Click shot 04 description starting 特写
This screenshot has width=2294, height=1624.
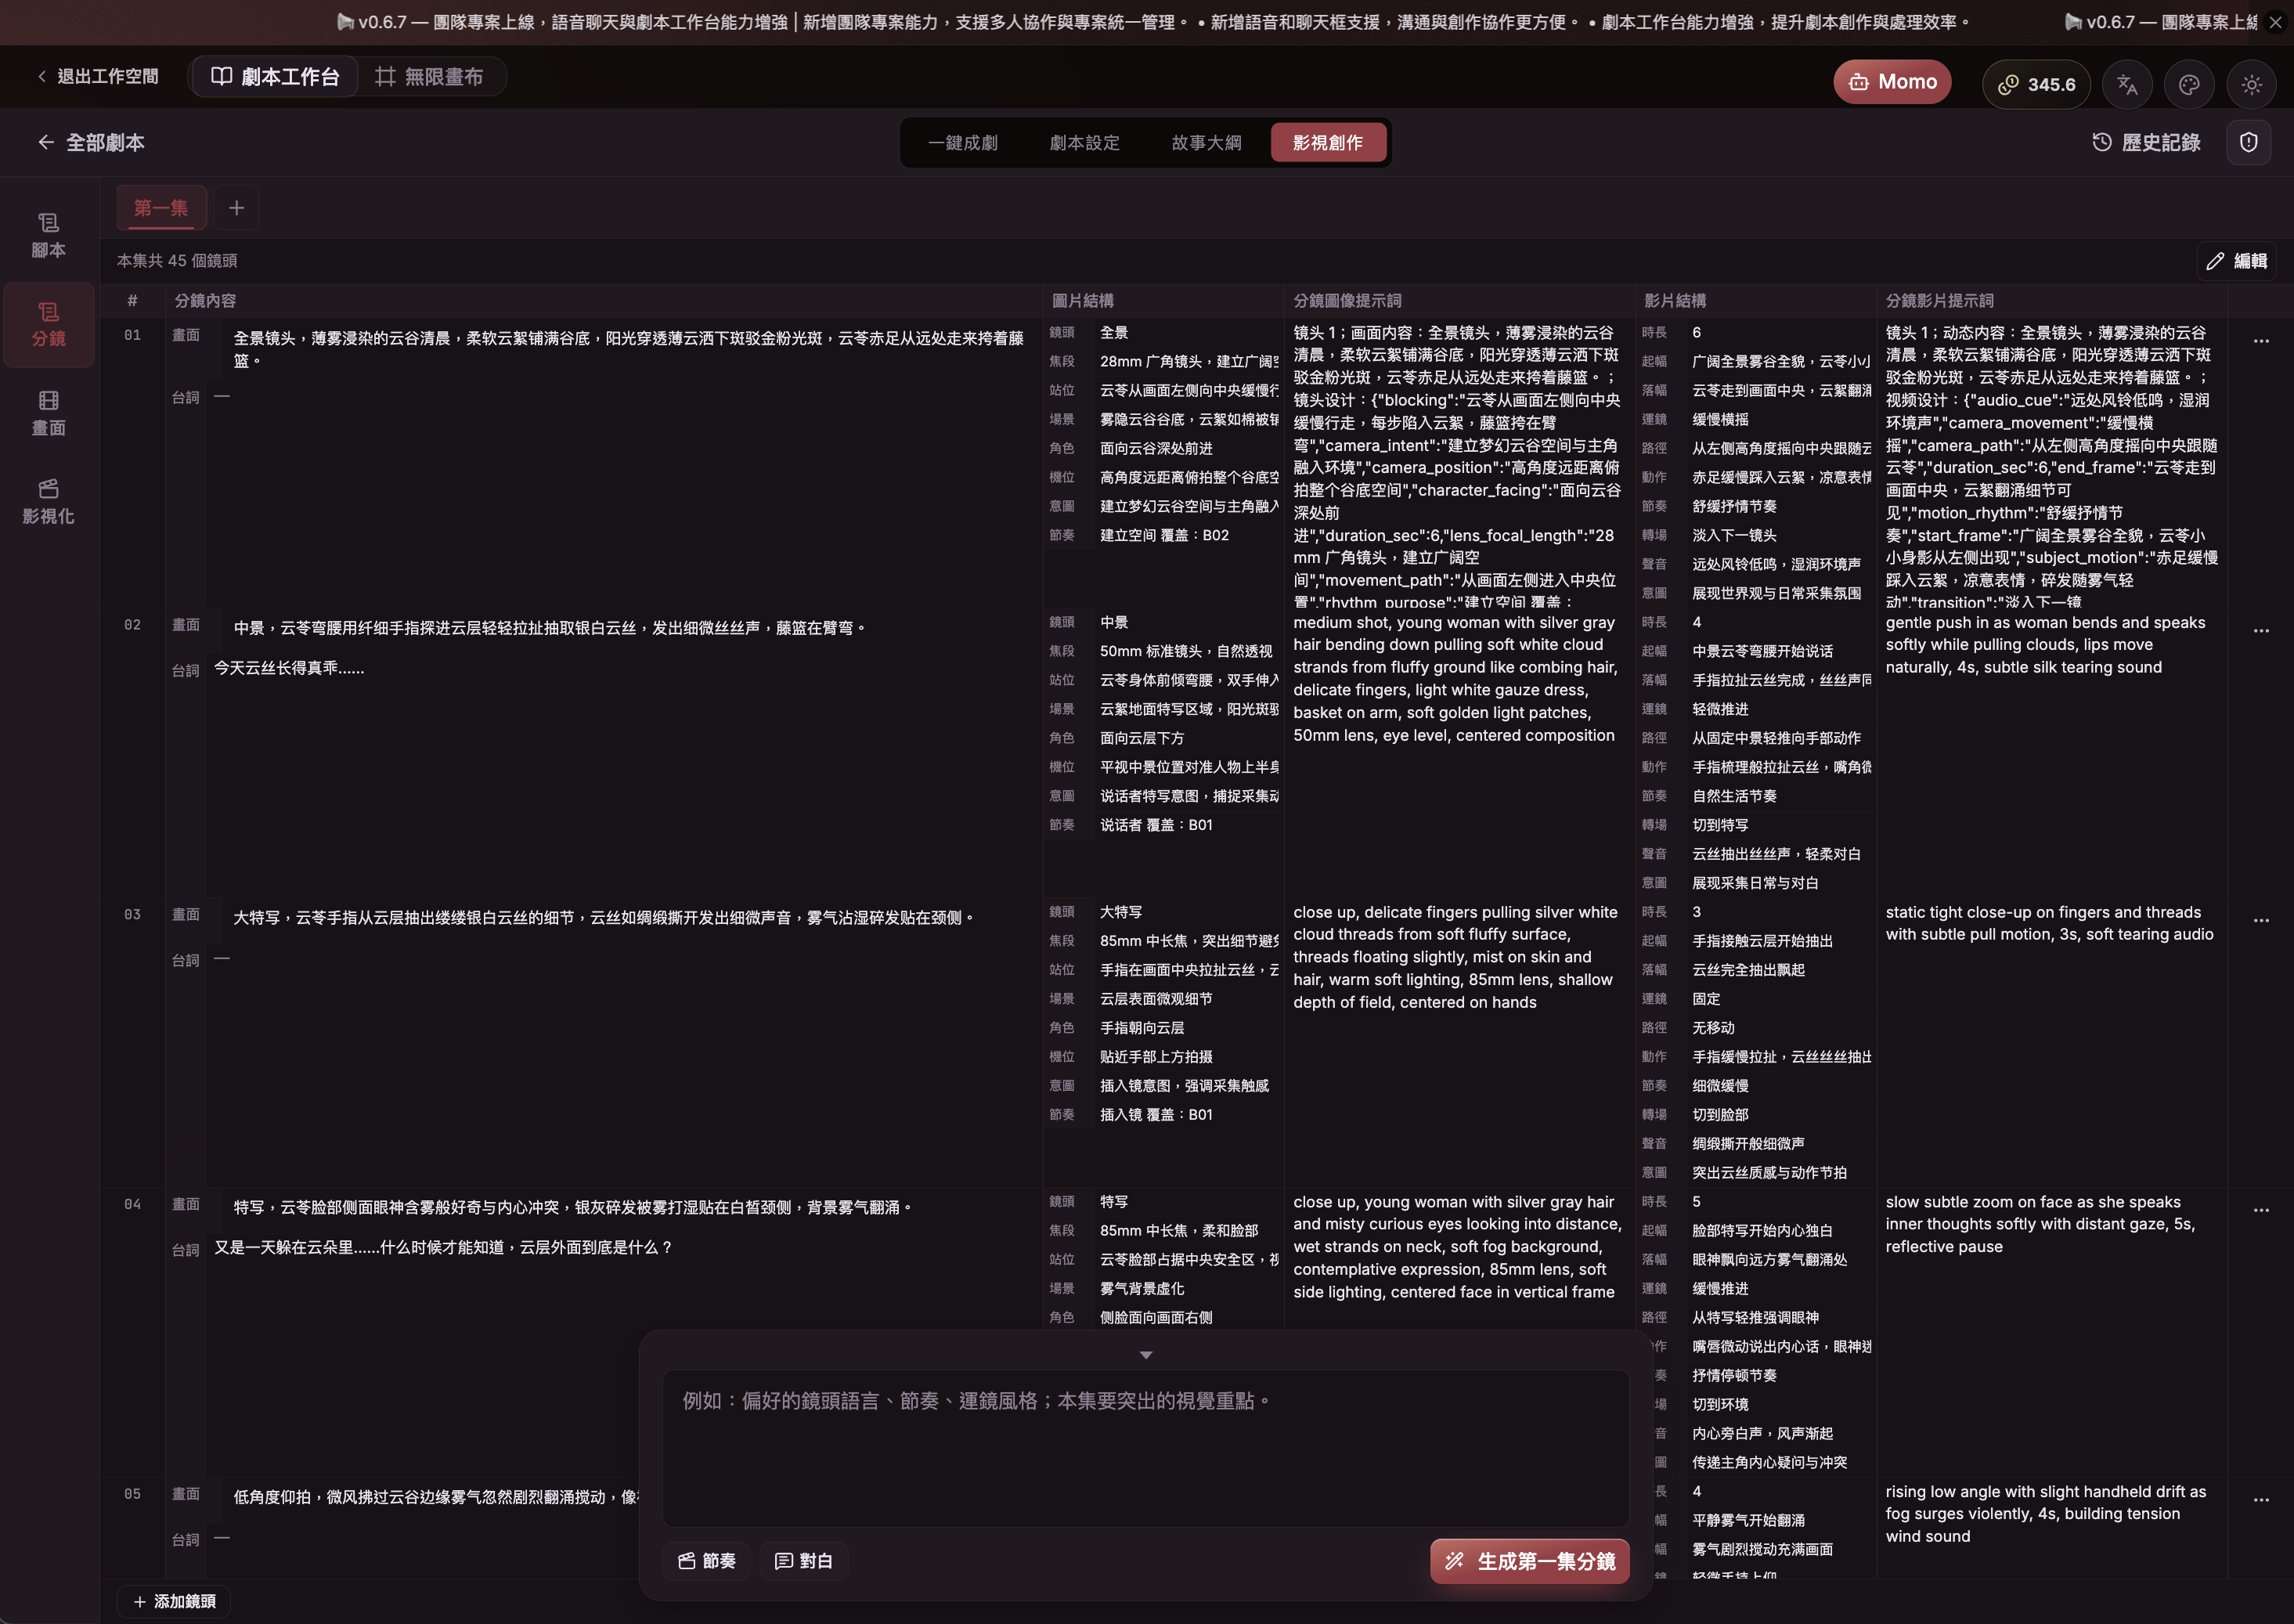[573, 1208]
